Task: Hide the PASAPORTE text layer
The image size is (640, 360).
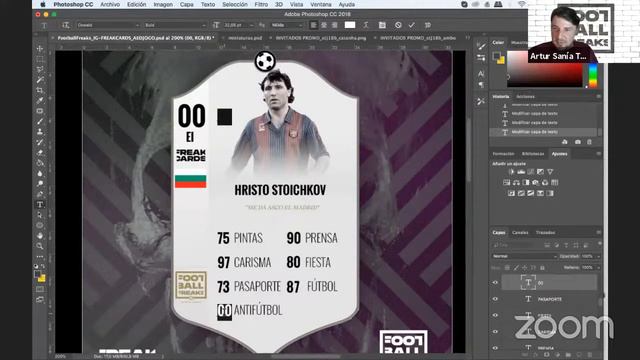Action: [495, 299]
